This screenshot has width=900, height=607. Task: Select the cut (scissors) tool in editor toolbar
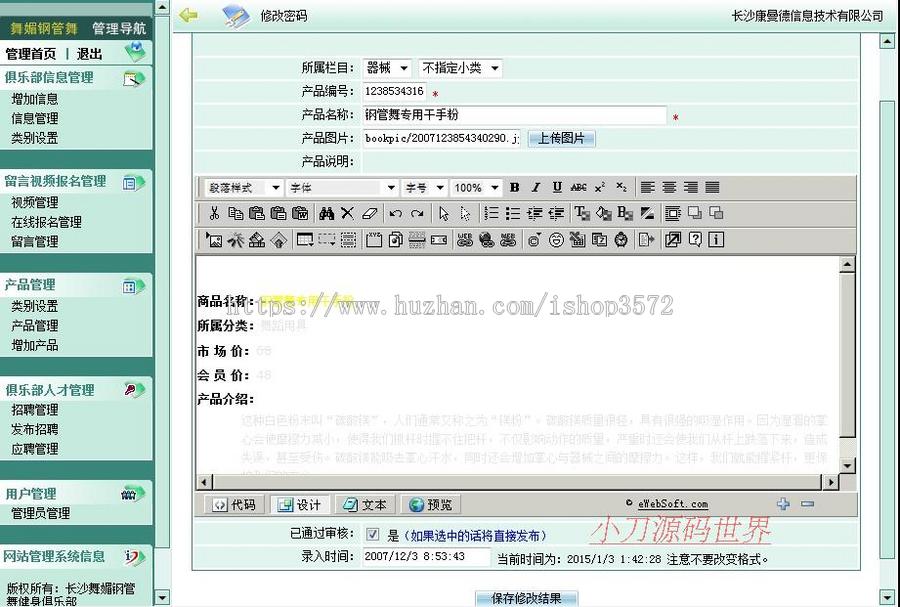click(x=214, y=213)
